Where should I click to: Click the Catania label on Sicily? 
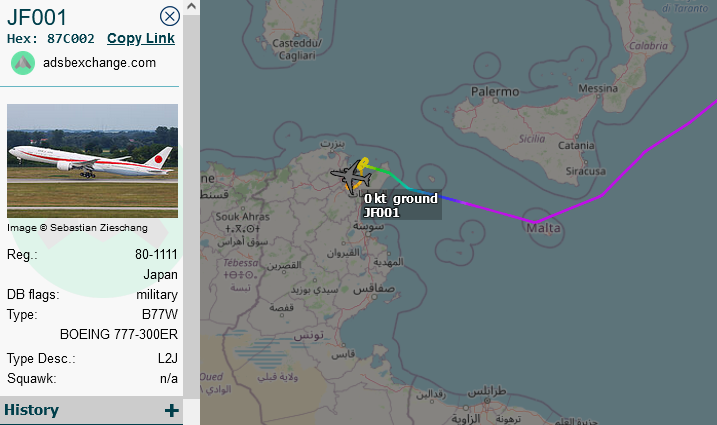[576, 145]
